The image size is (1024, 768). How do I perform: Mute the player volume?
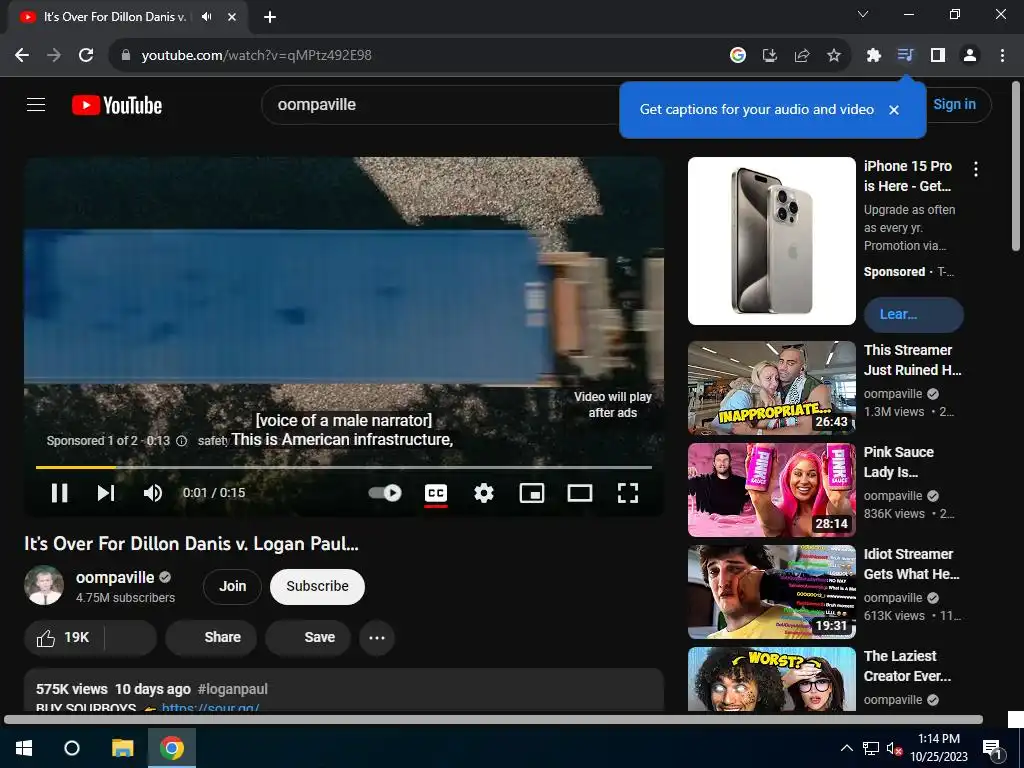click(153, 493)
